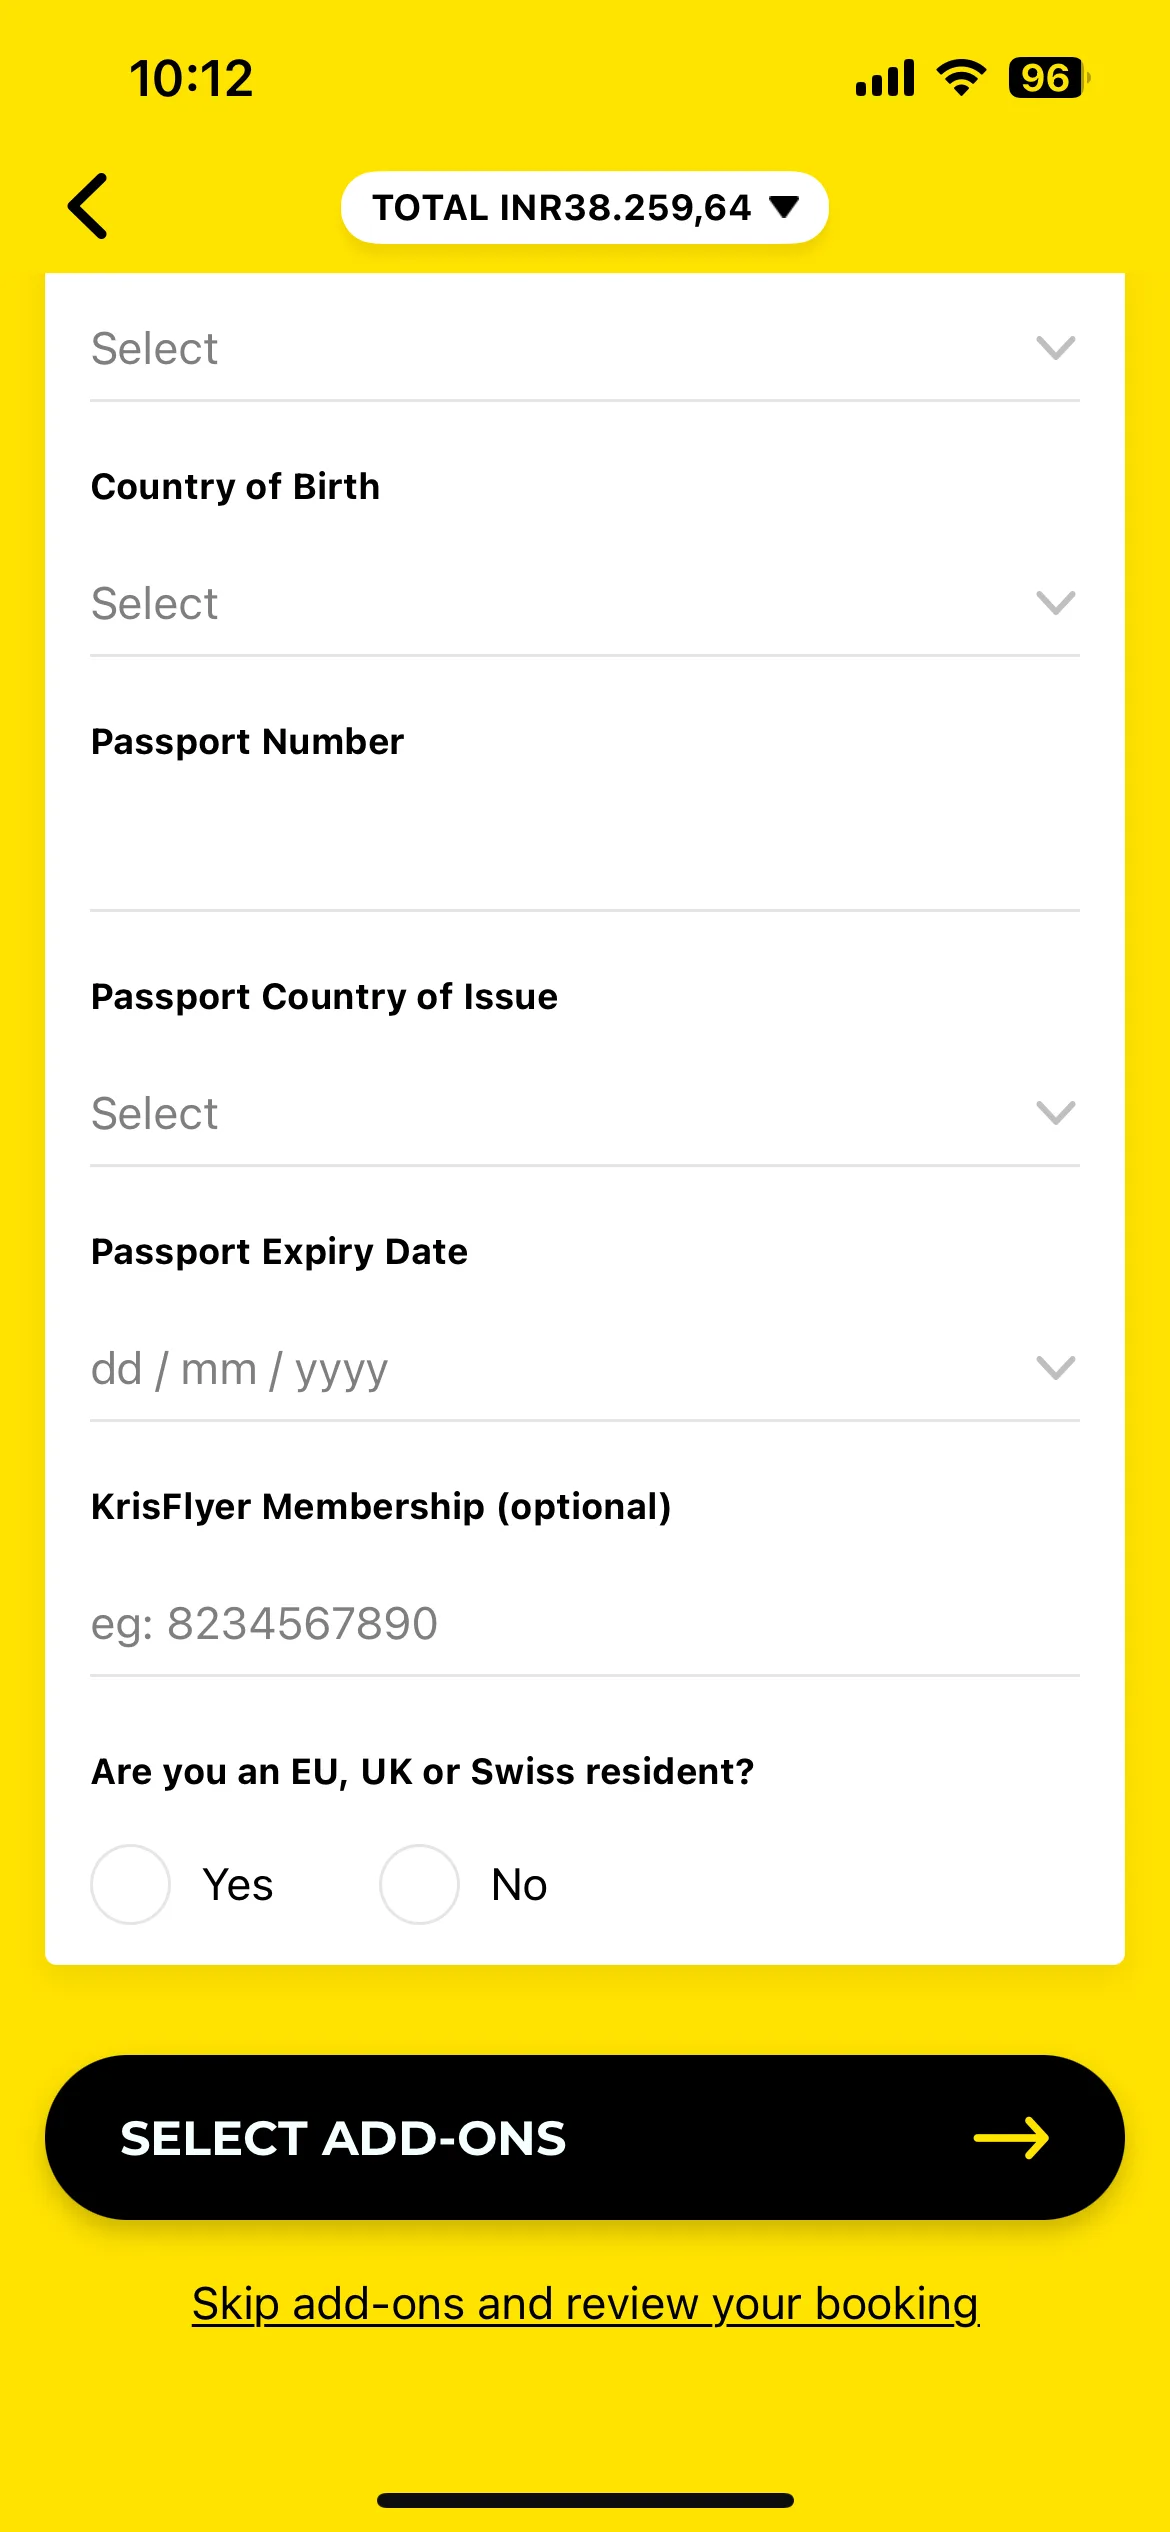The height and width of the screenshot is (2532, 1170).
Task: Focus the Passport Number input field
Action: click(x=585, y=859)
